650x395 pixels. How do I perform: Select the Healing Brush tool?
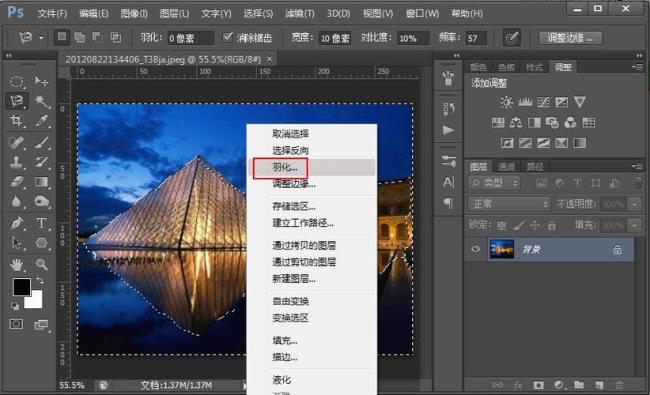[x=17, y=143]
